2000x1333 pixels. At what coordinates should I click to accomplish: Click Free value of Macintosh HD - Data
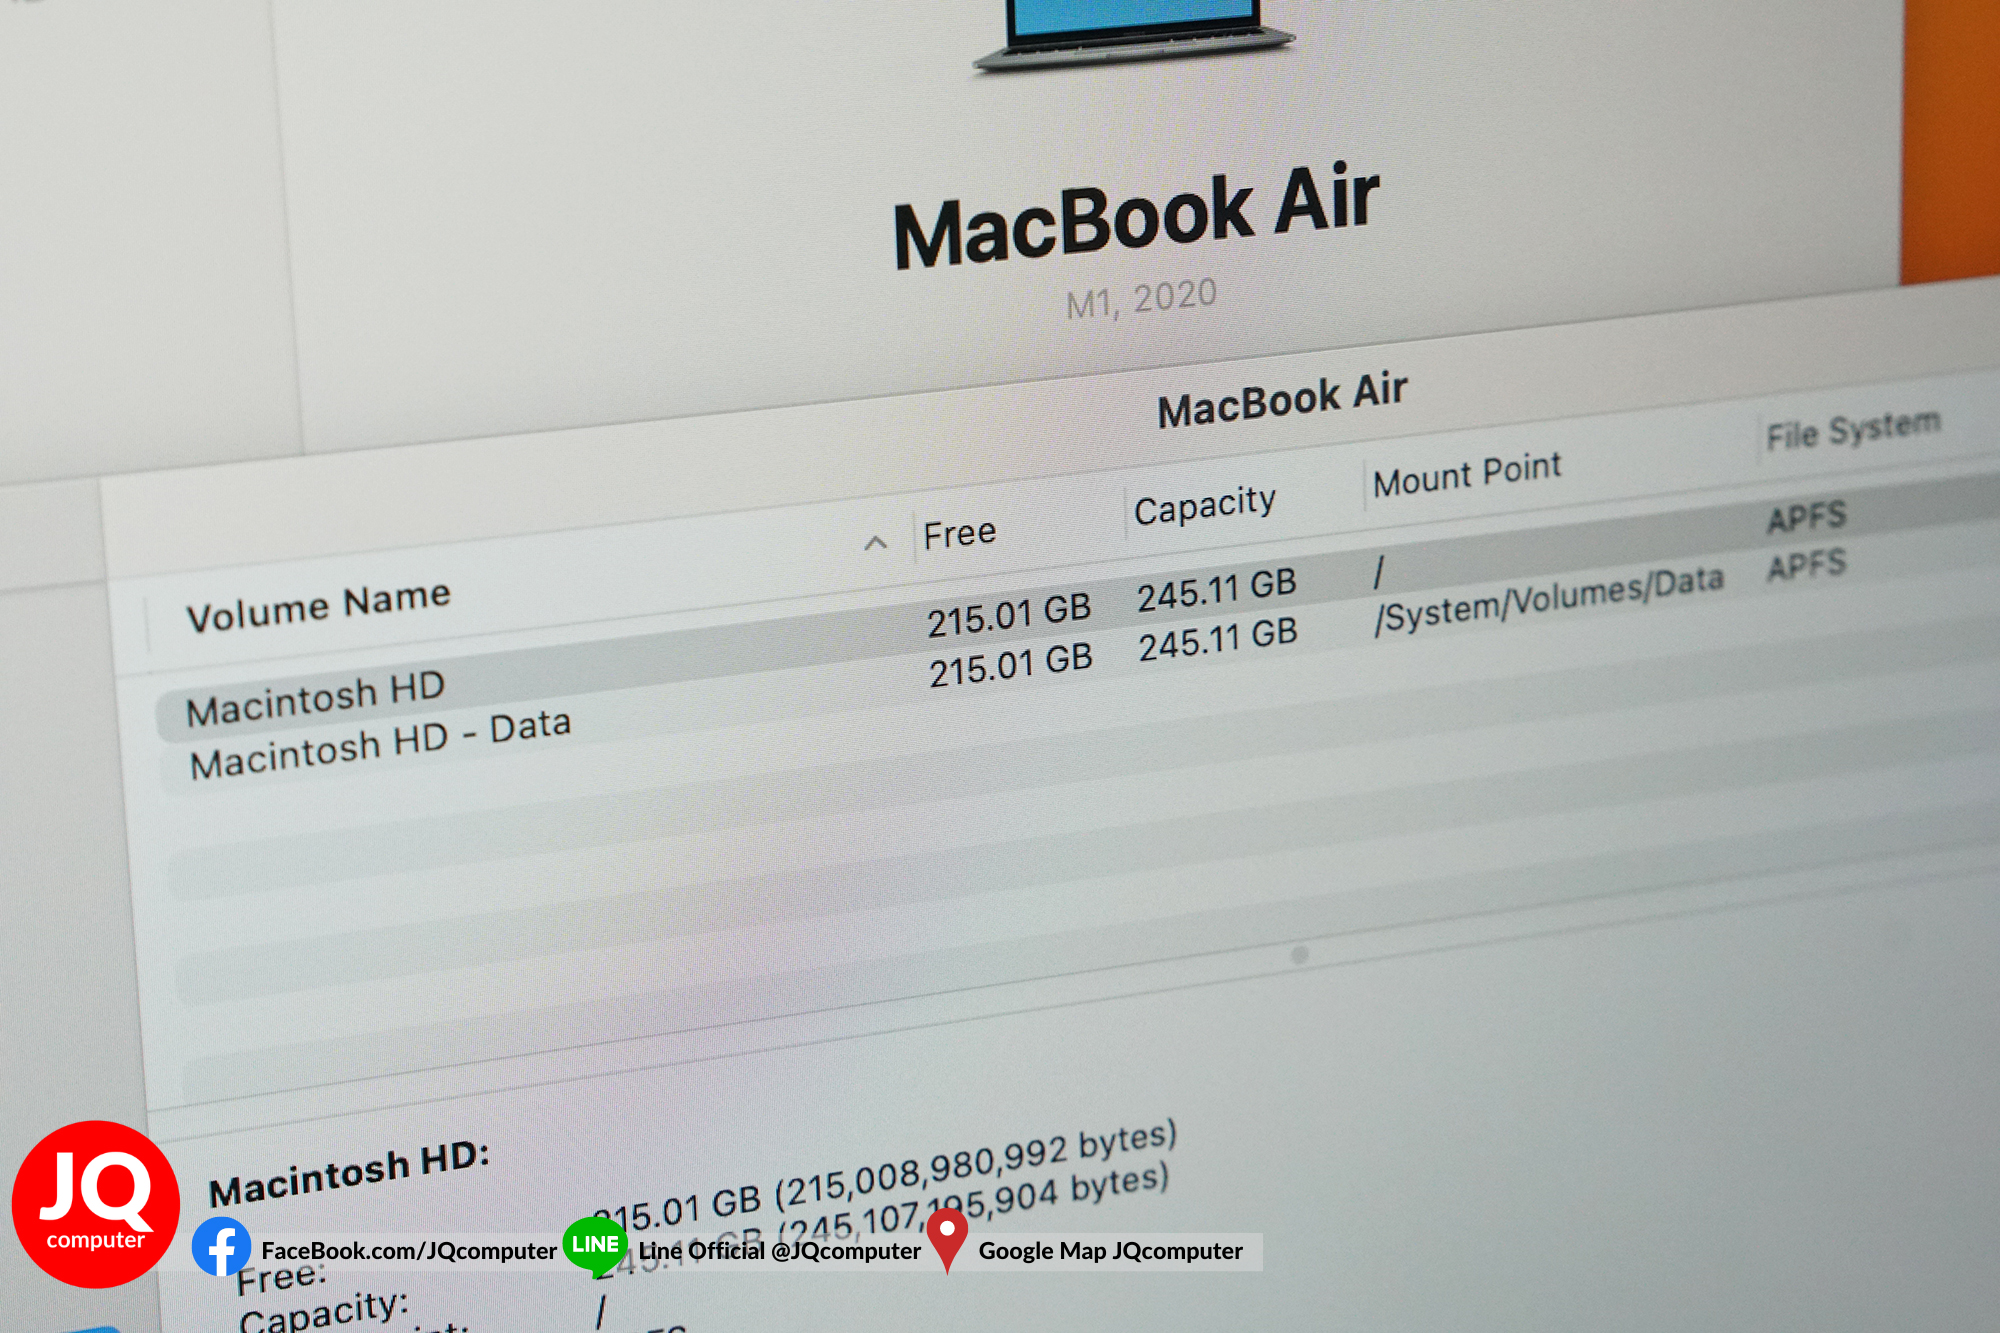pyautogui.click(x=1010, y=665)
